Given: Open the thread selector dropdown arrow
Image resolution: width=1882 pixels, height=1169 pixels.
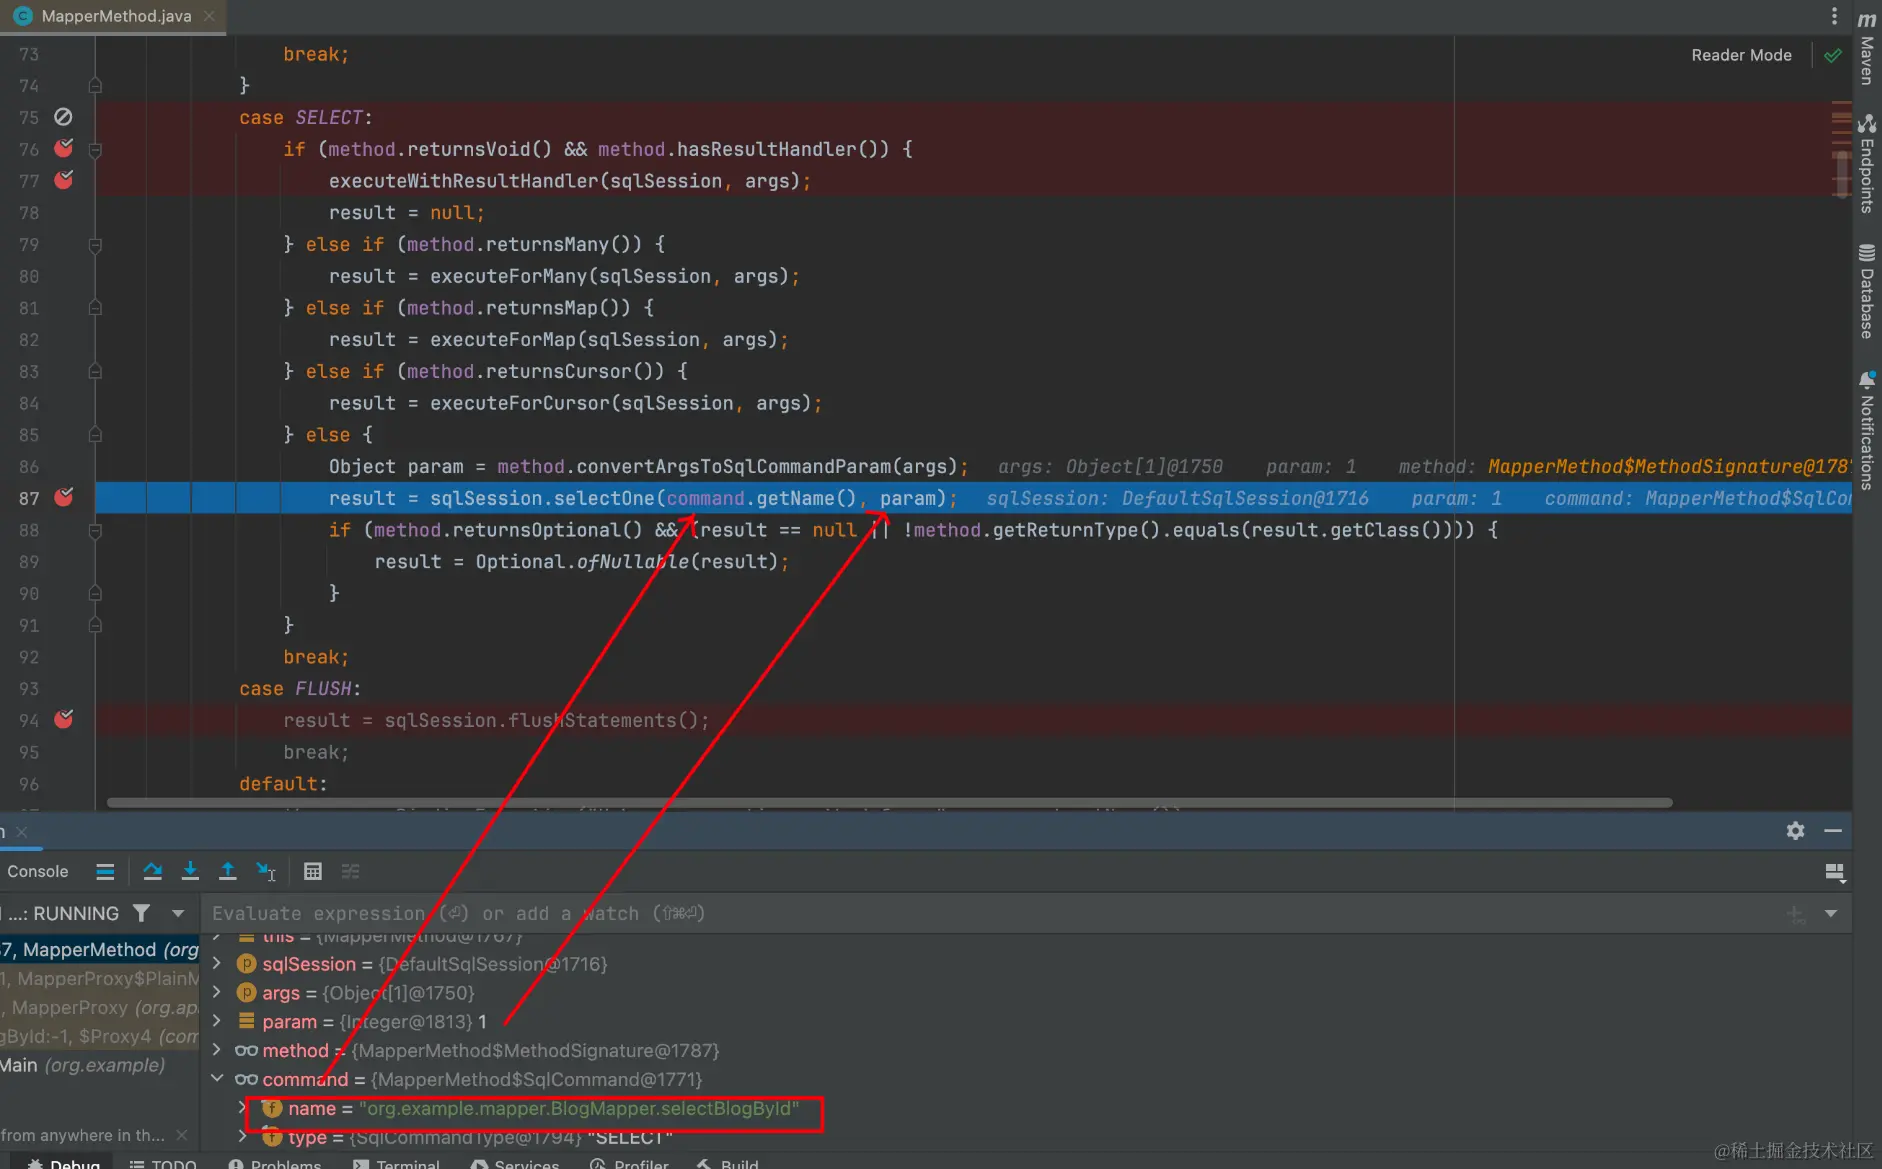Looking at the screenshot, I should click(x=178, y=913).
